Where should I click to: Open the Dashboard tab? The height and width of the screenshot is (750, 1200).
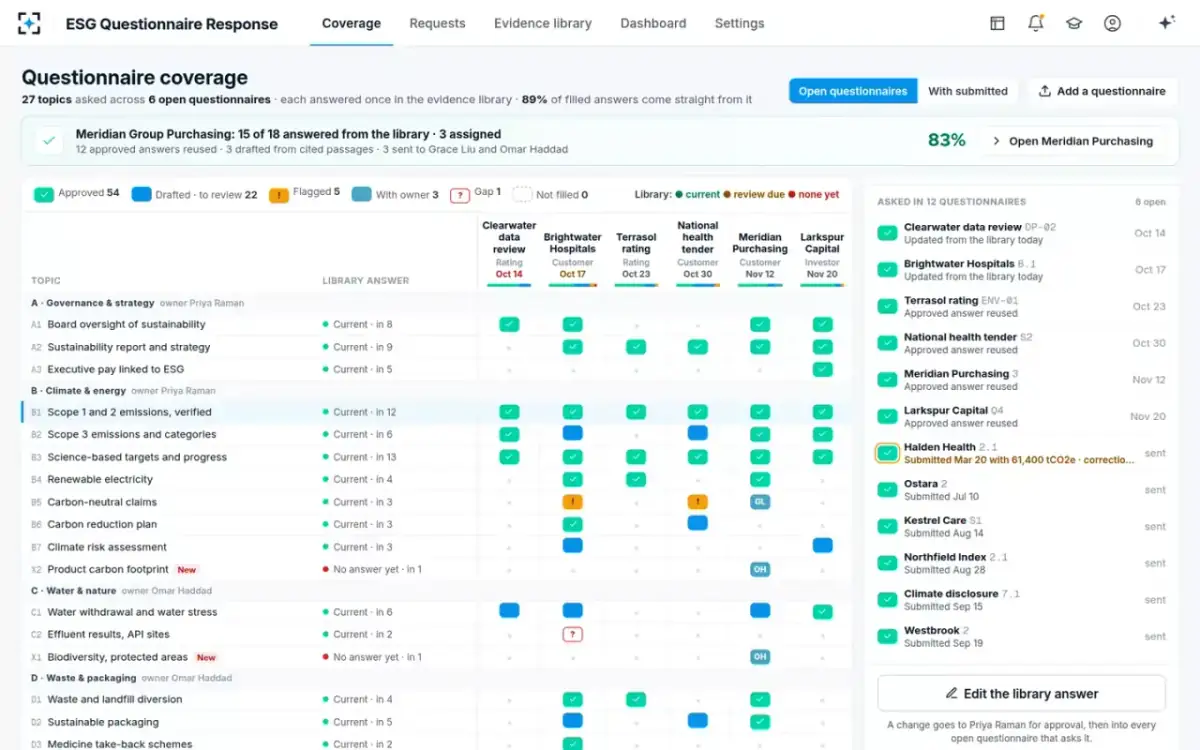[653, 23]
